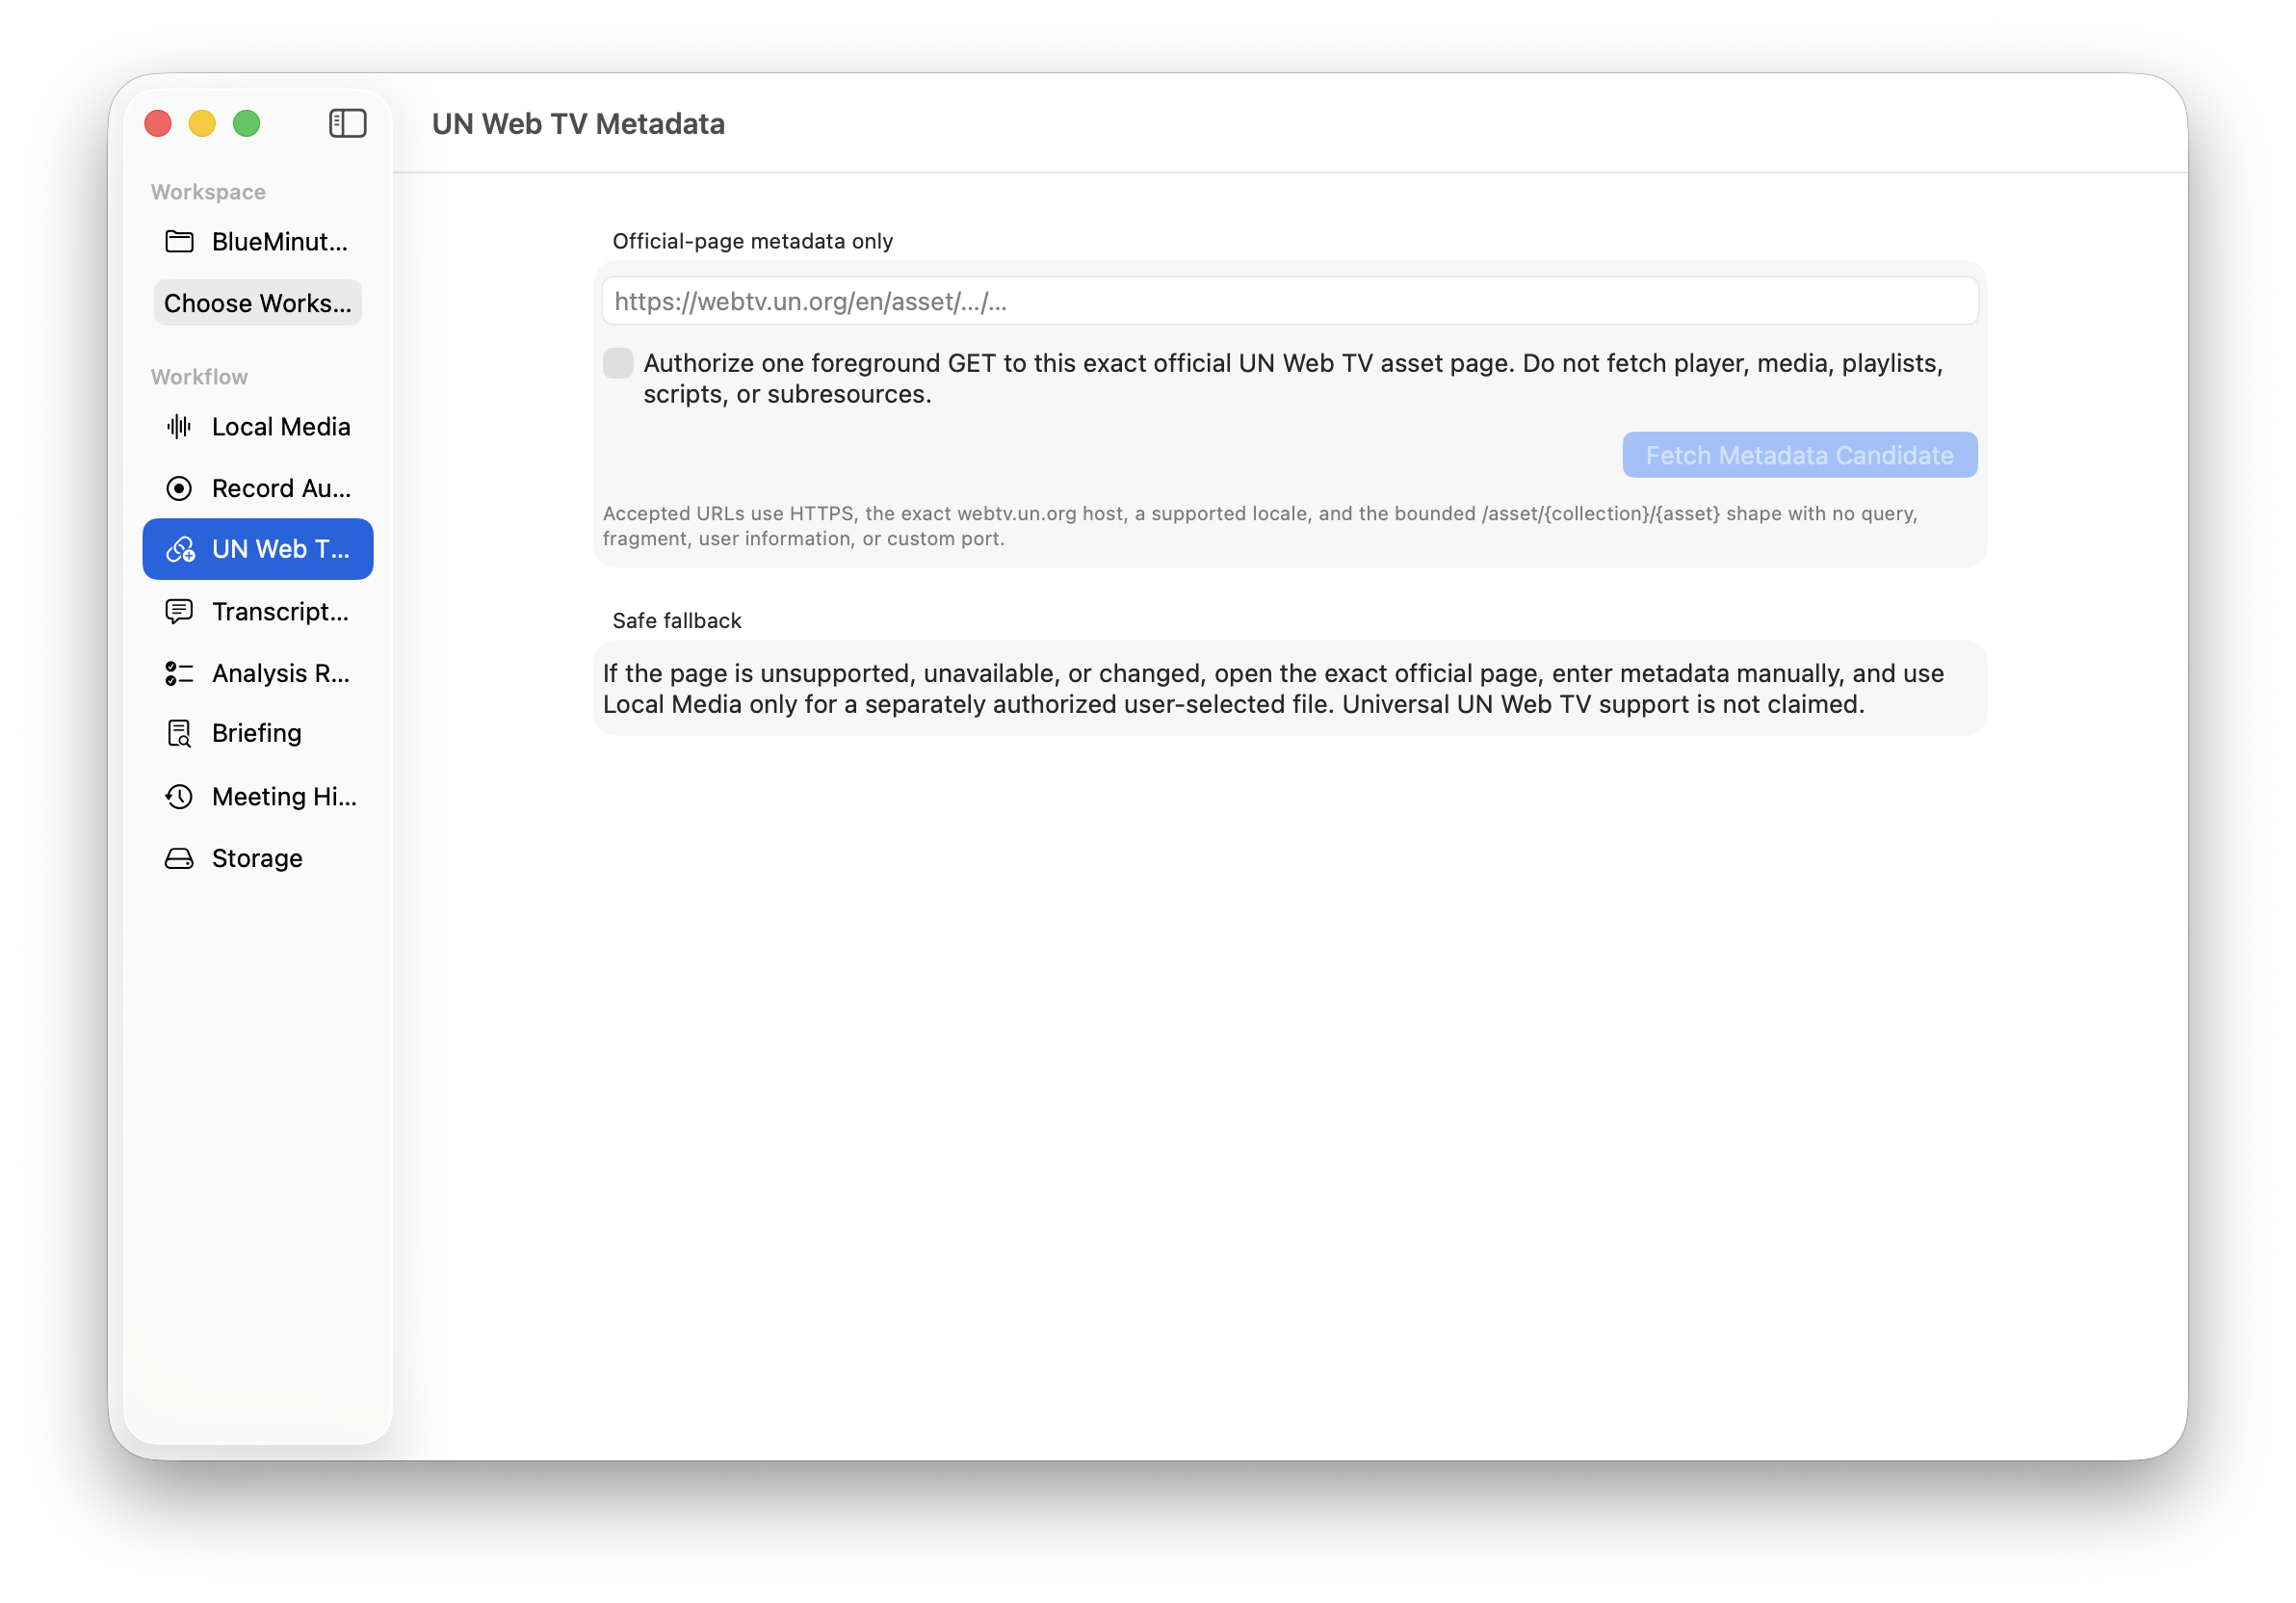Open the Meeting Hi... sidebar item

pos(258,796)
